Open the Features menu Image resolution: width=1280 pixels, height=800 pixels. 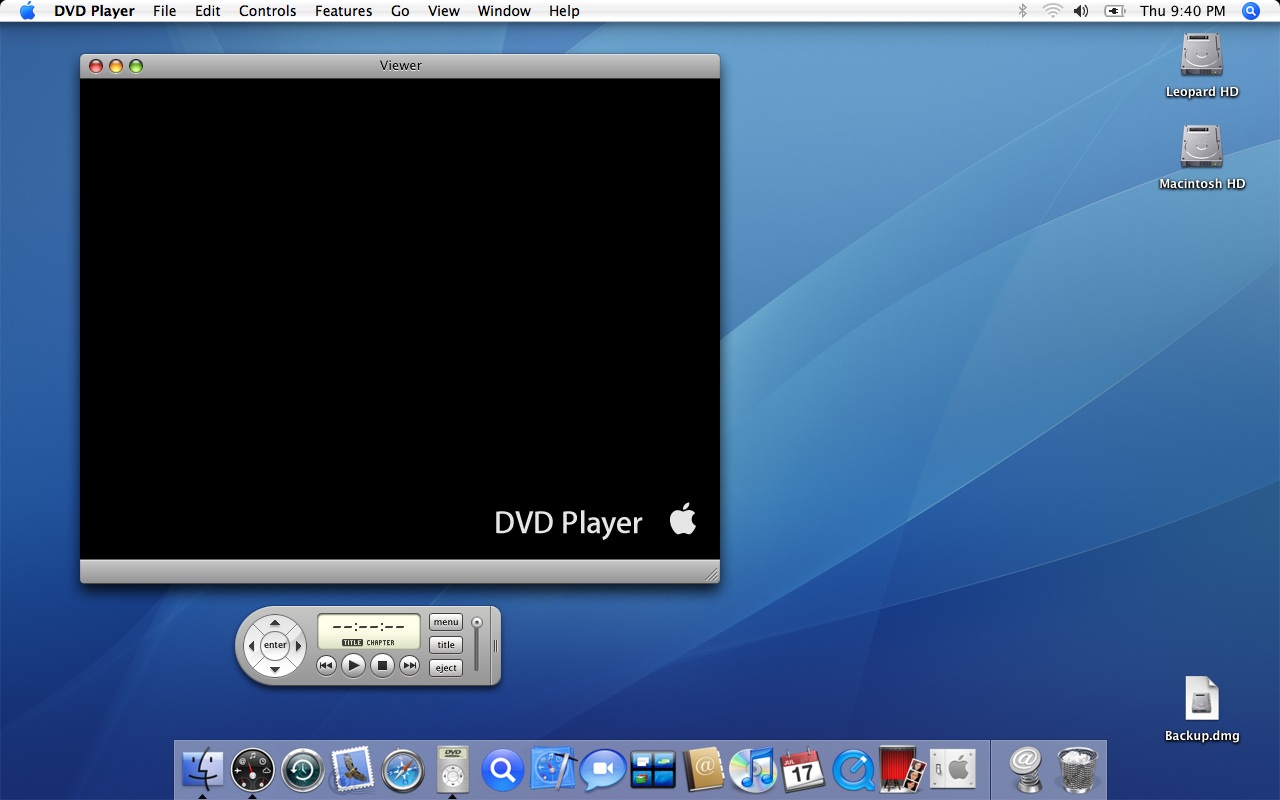(x=343, y=11)
